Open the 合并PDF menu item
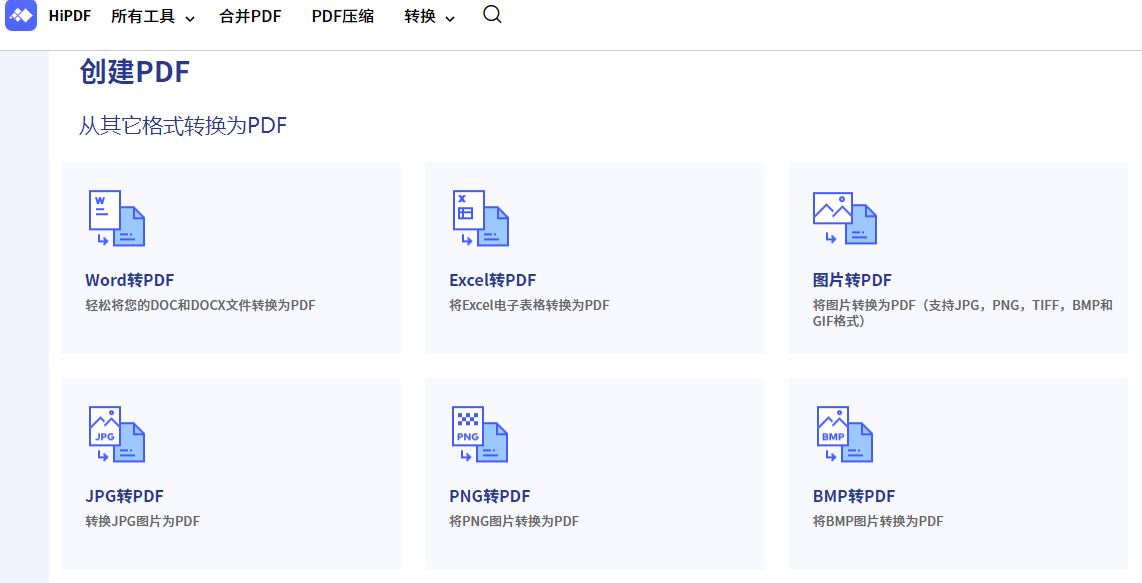The image size is (1142, 583). click(x=249, y=16)
